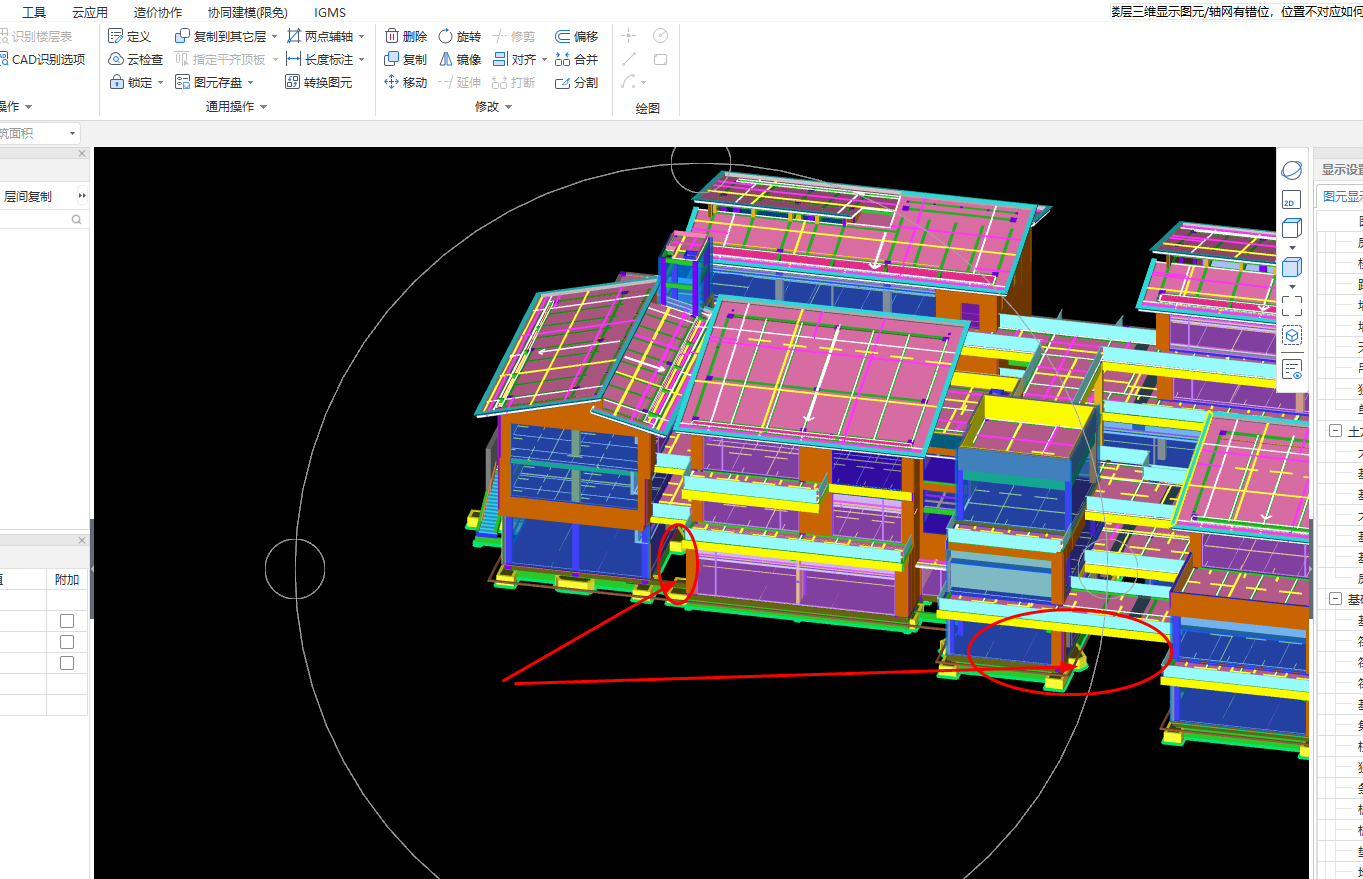Select 长度标注 length dimension tool

click(x=320, y=59)
